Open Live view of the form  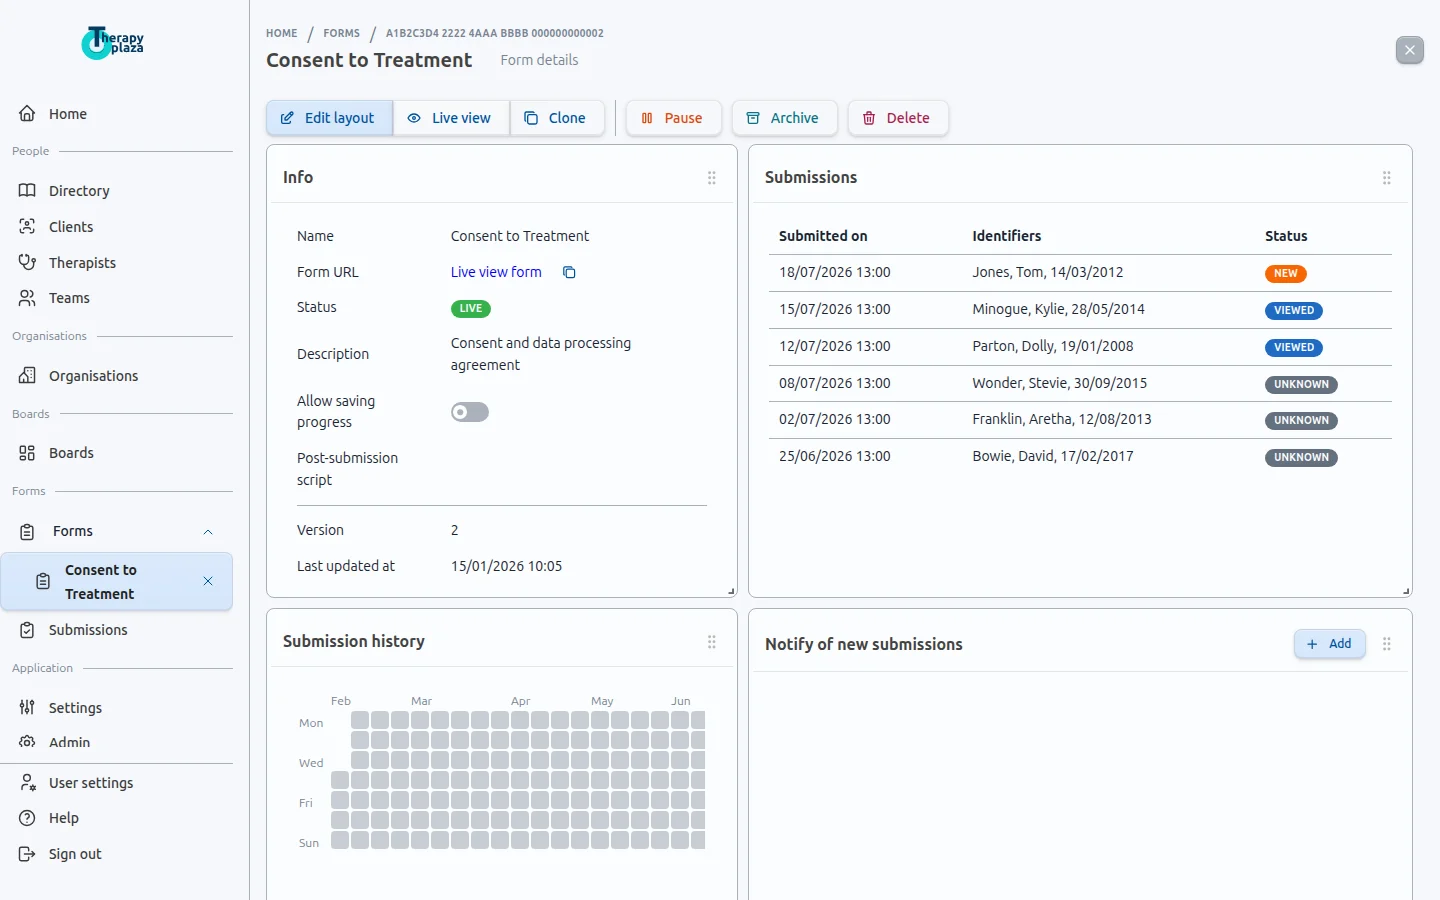pos(451,118)
